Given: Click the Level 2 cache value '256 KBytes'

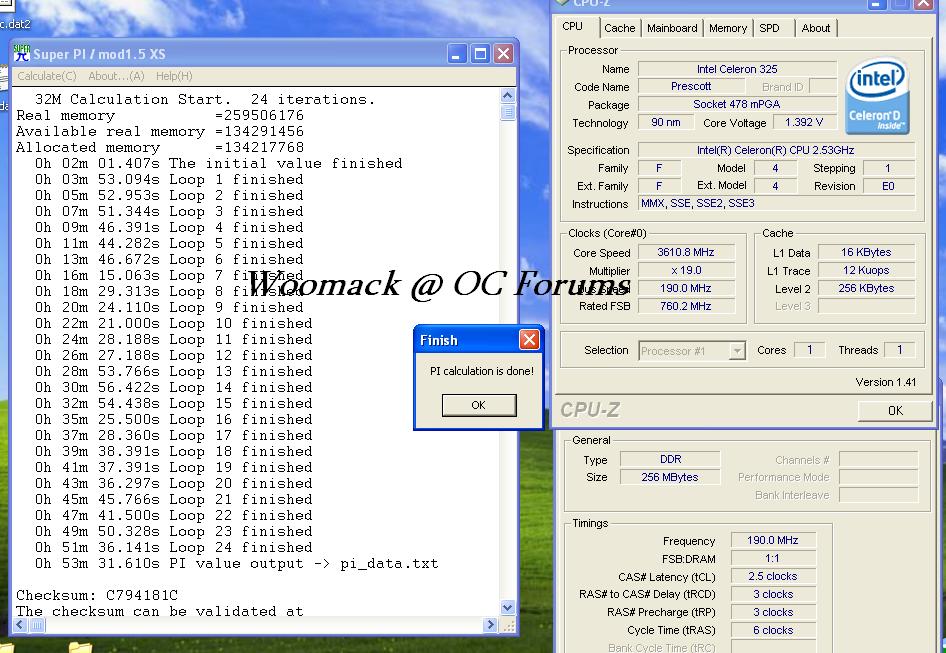Looking at the screenshot, I should [866, 288].
